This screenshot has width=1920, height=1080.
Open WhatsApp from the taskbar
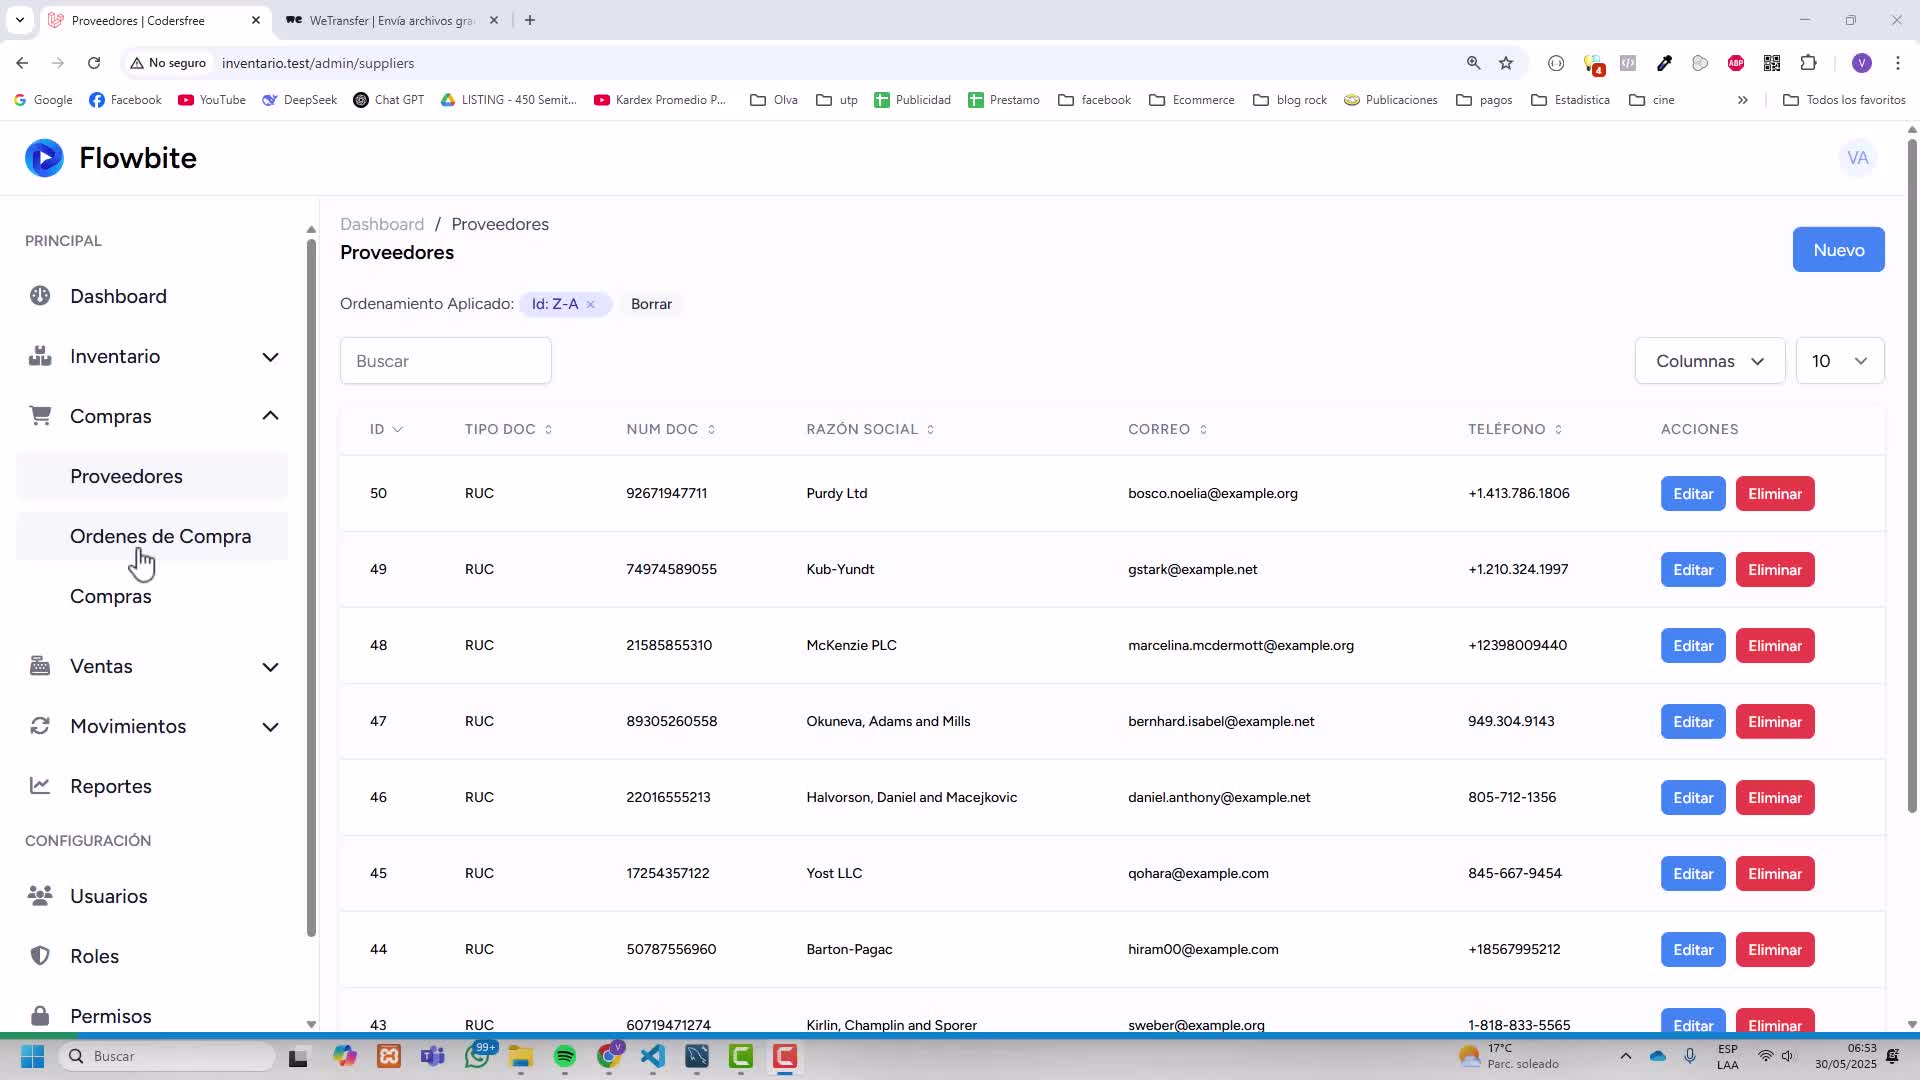point(478,1057)
